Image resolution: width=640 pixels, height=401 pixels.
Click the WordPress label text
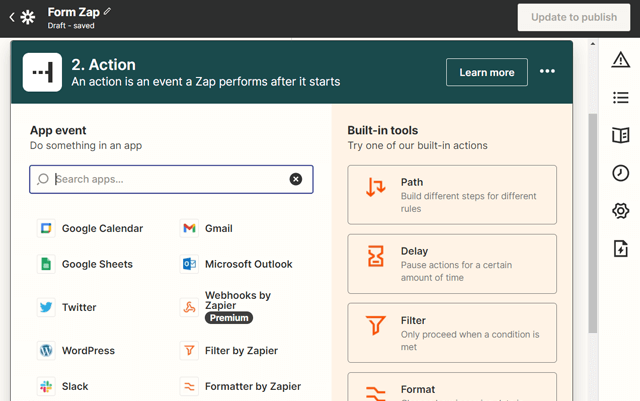pos(88,350)
